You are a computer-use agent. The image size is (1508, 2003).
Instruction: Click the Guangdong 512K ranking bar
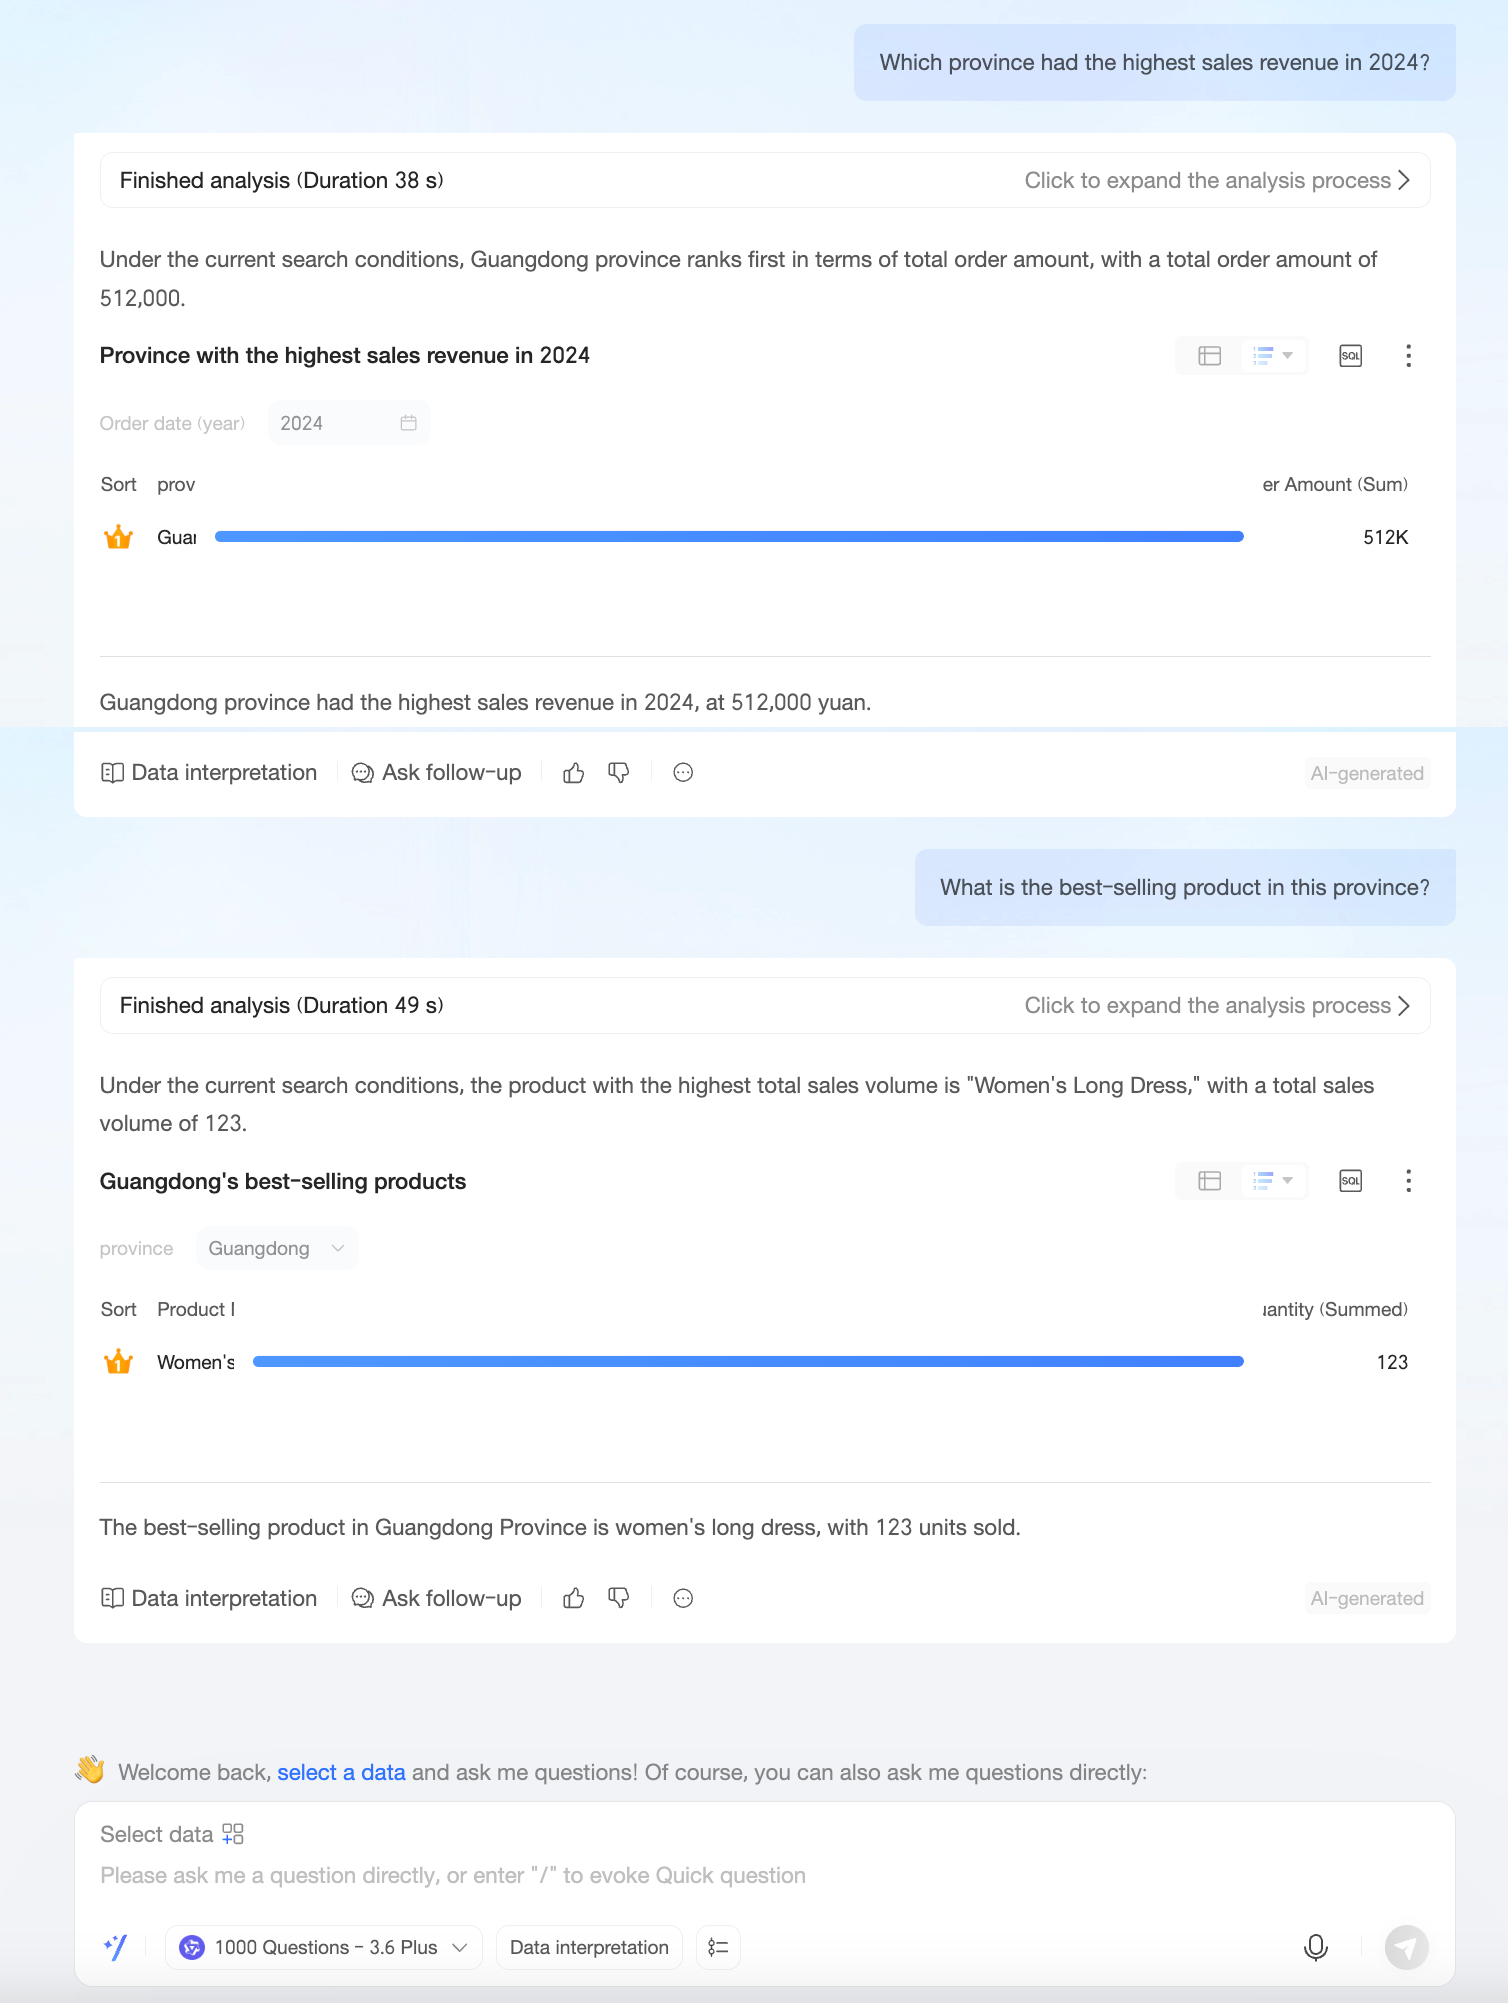point(729,537)
